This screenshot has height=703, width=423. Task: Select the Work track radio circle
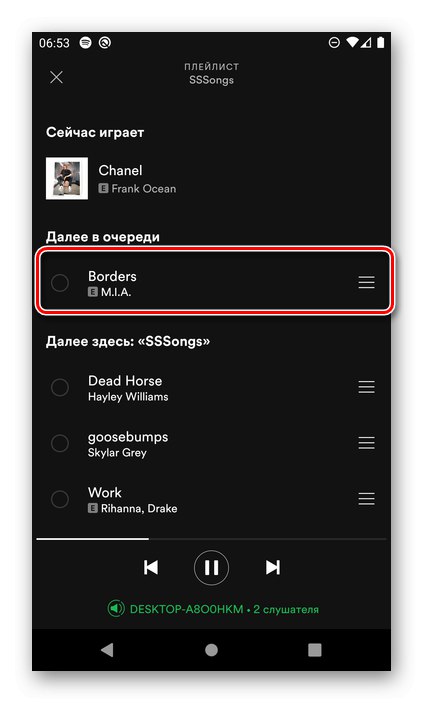pos(60,499)
